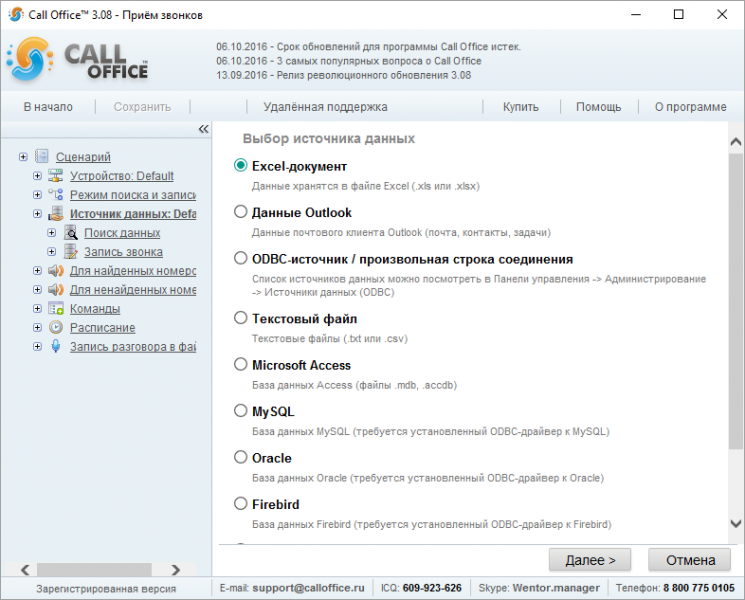Click the Зарегистрированная версия status text
This screenshot has height=600, width=745.
pos(106,589)
